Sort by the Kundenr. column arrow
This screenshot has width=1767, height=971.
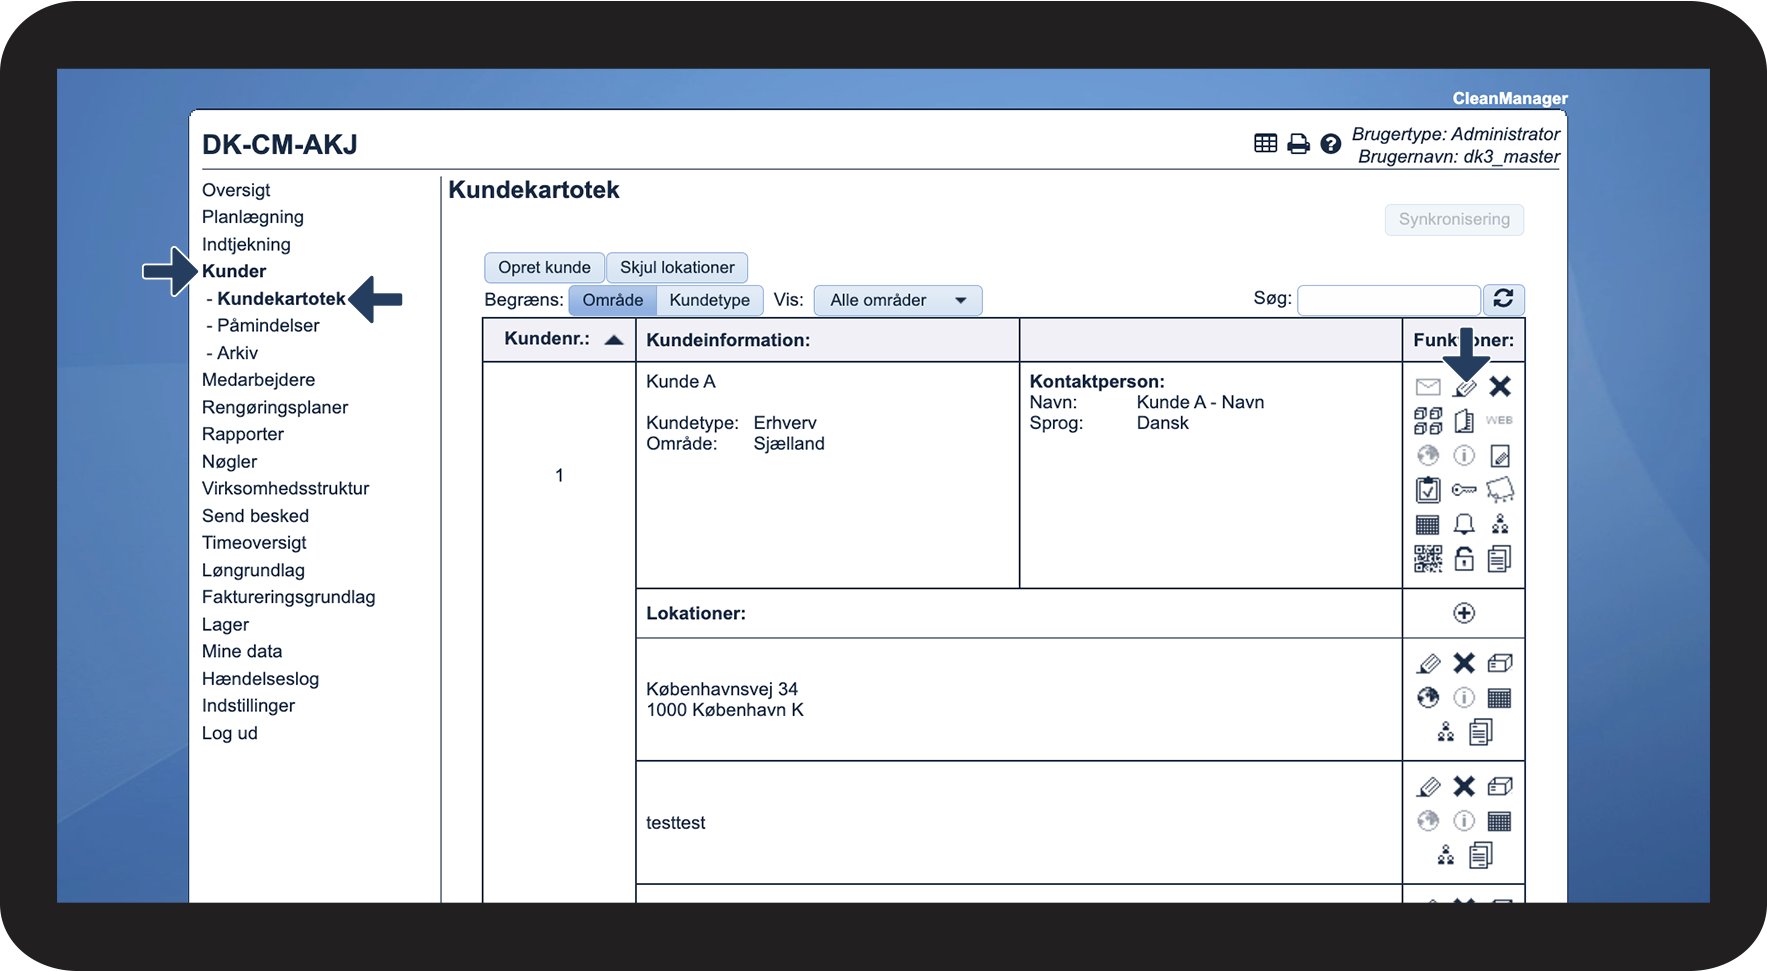point(614,340)
